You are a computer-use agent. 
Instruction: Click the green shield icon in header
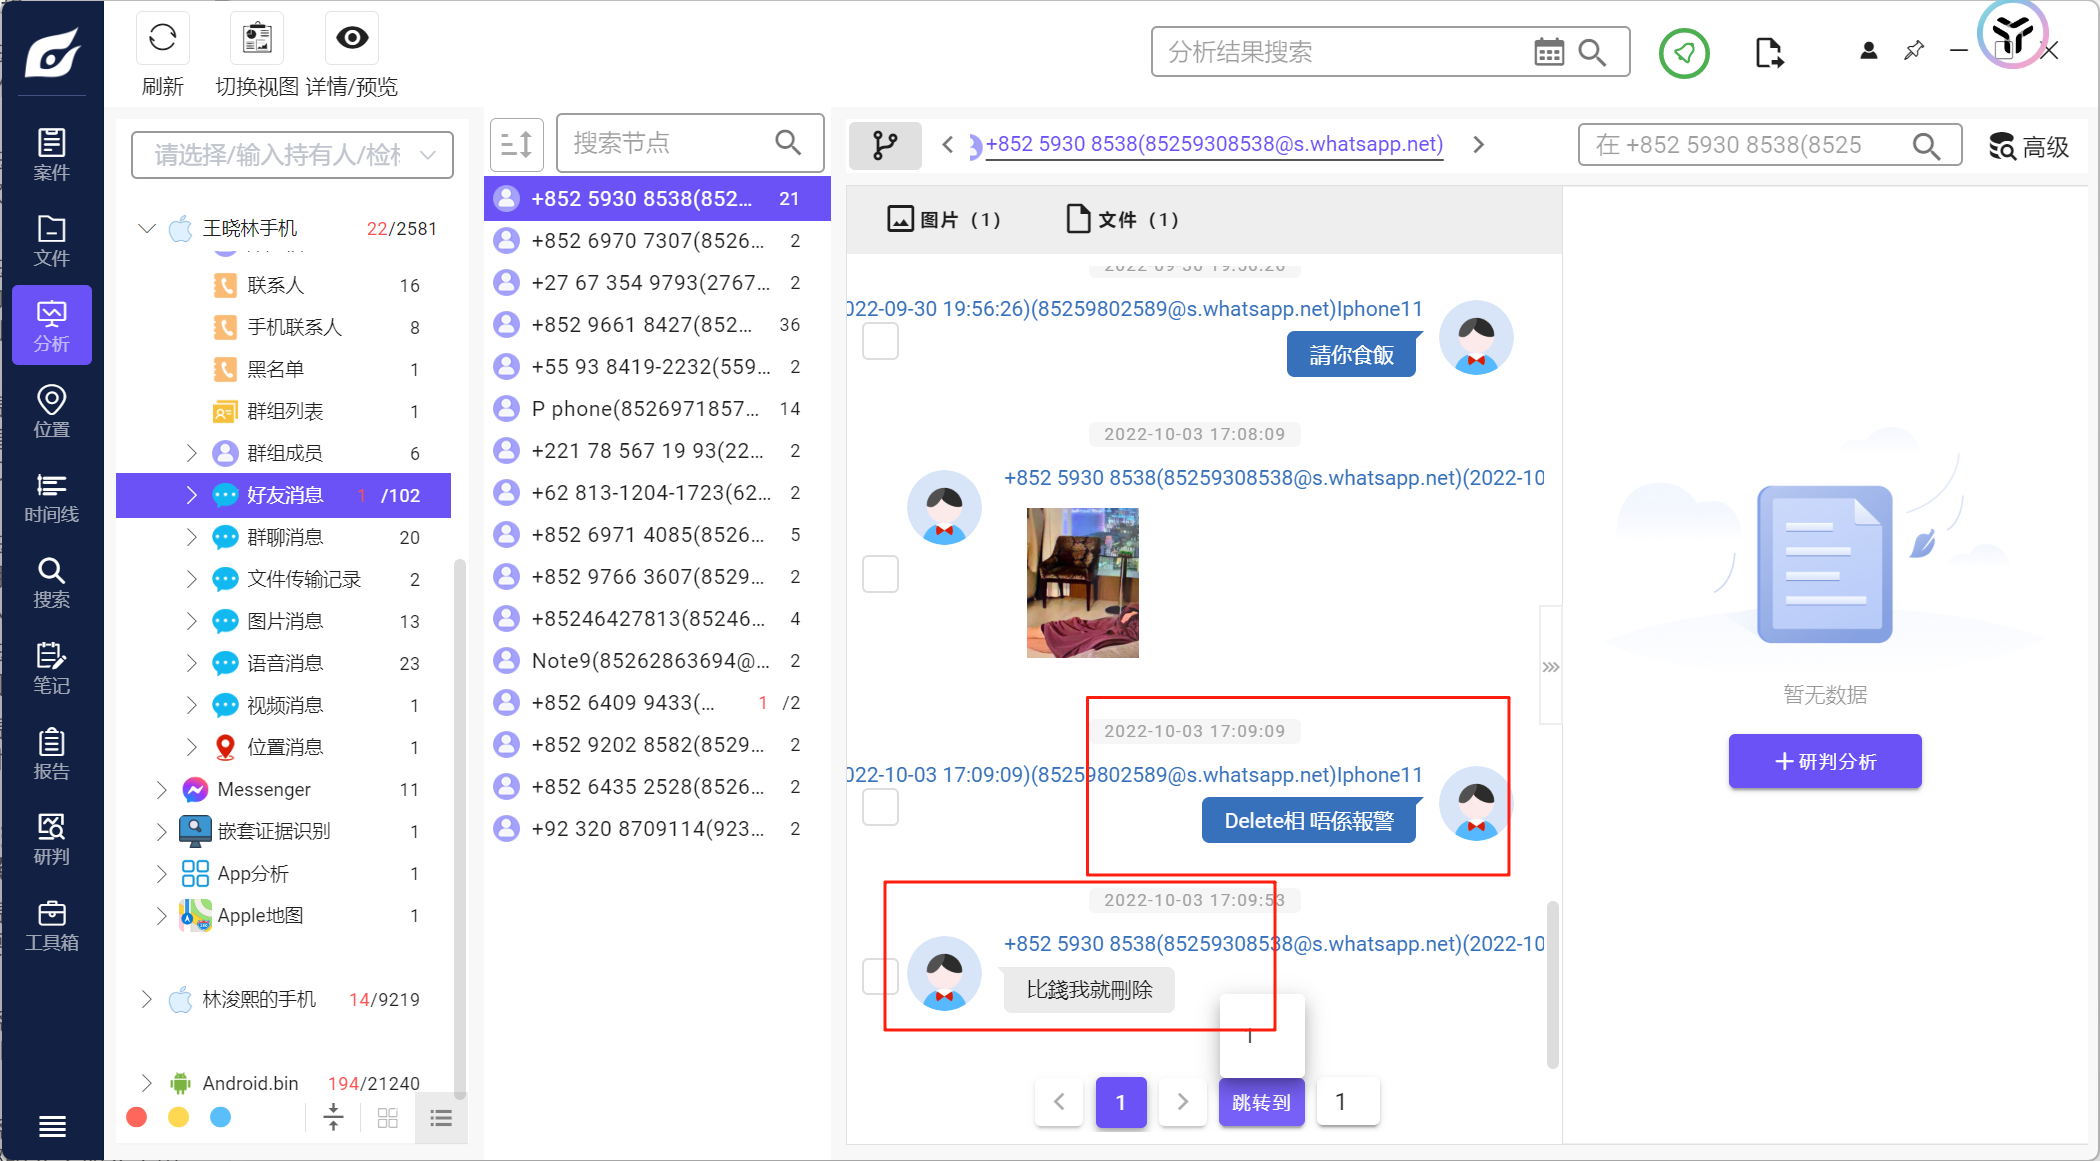tap(1684, 53)
